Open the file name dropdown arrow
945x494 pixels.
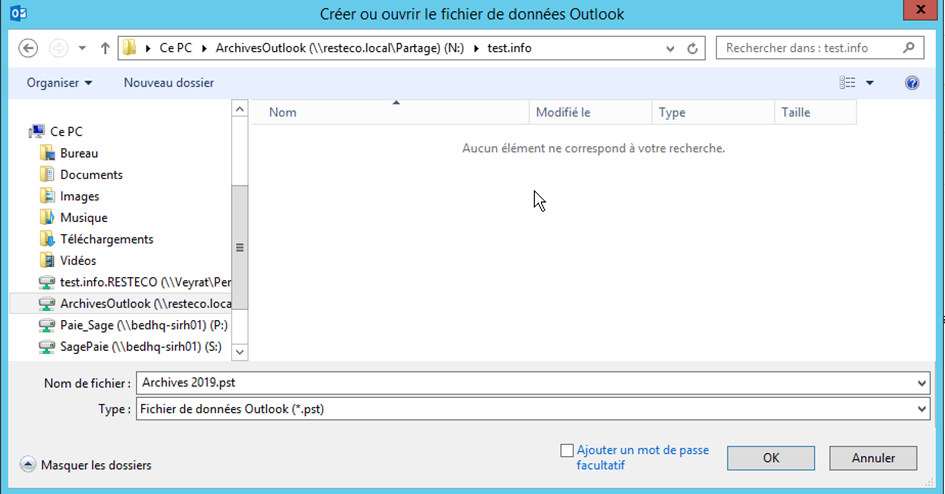pyautogui.click(x=921, y=383)
